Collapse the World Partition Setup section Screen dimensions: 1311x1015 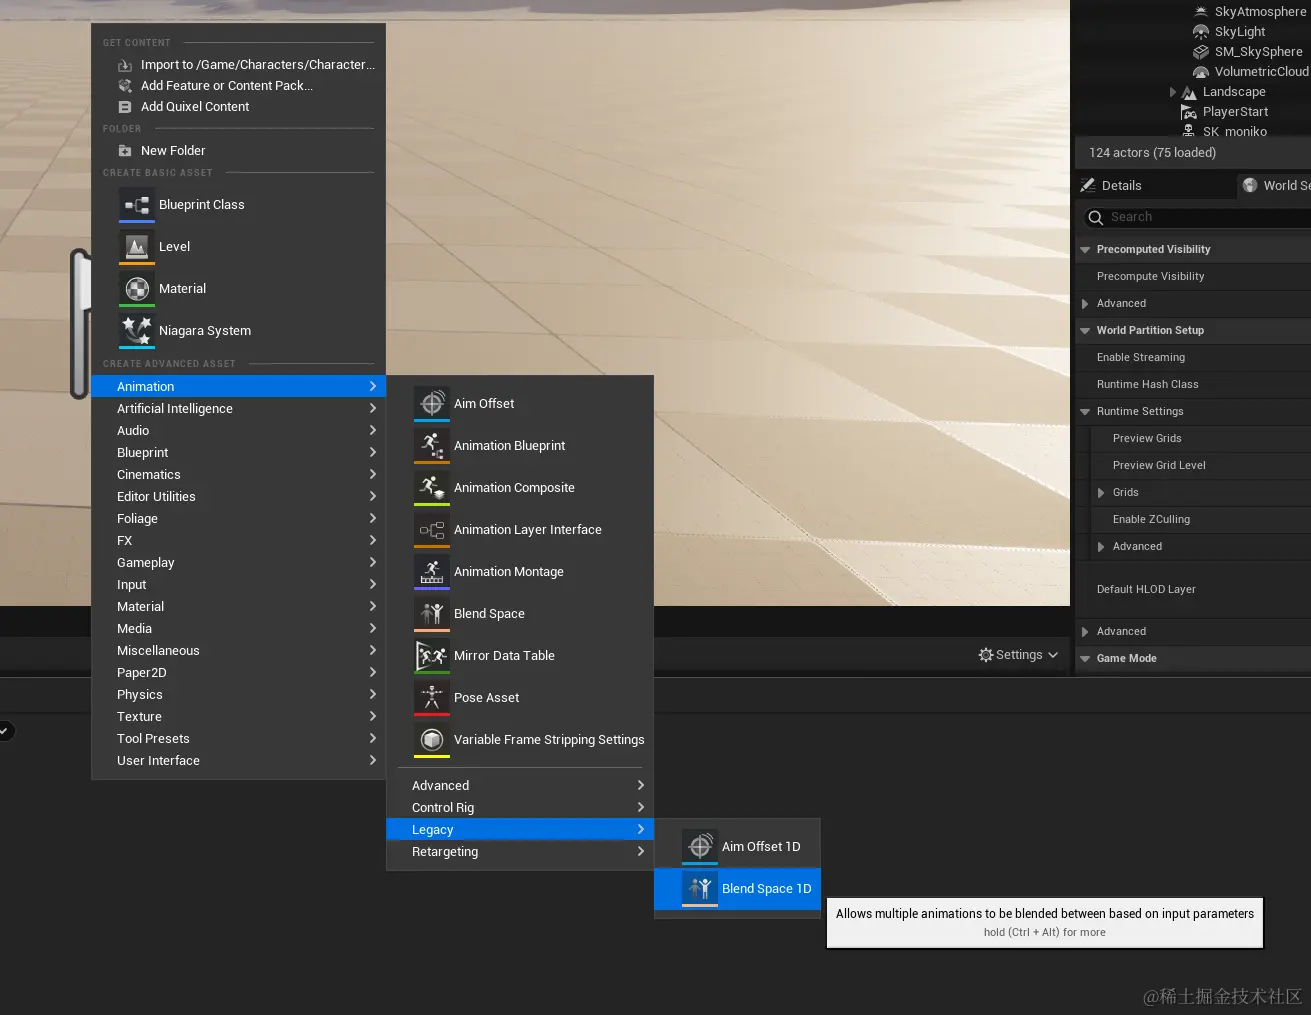point(1085,330)
